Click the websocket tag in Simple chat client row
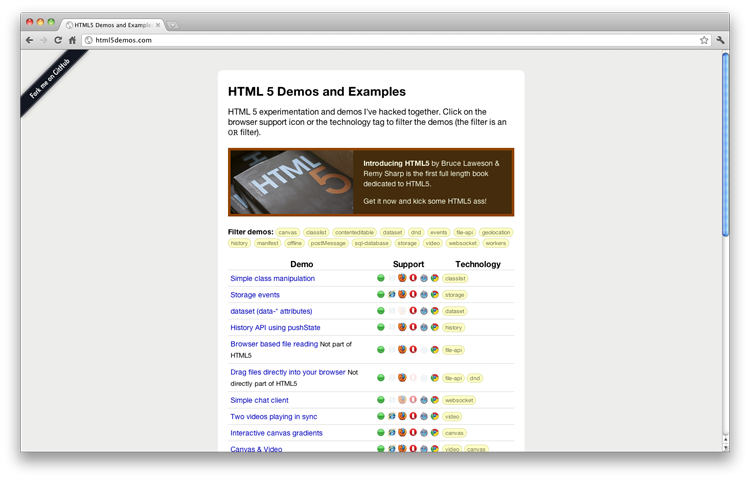The height and width of the screenshot is (480, 750). pyautogui.click(x=459, y=400)
